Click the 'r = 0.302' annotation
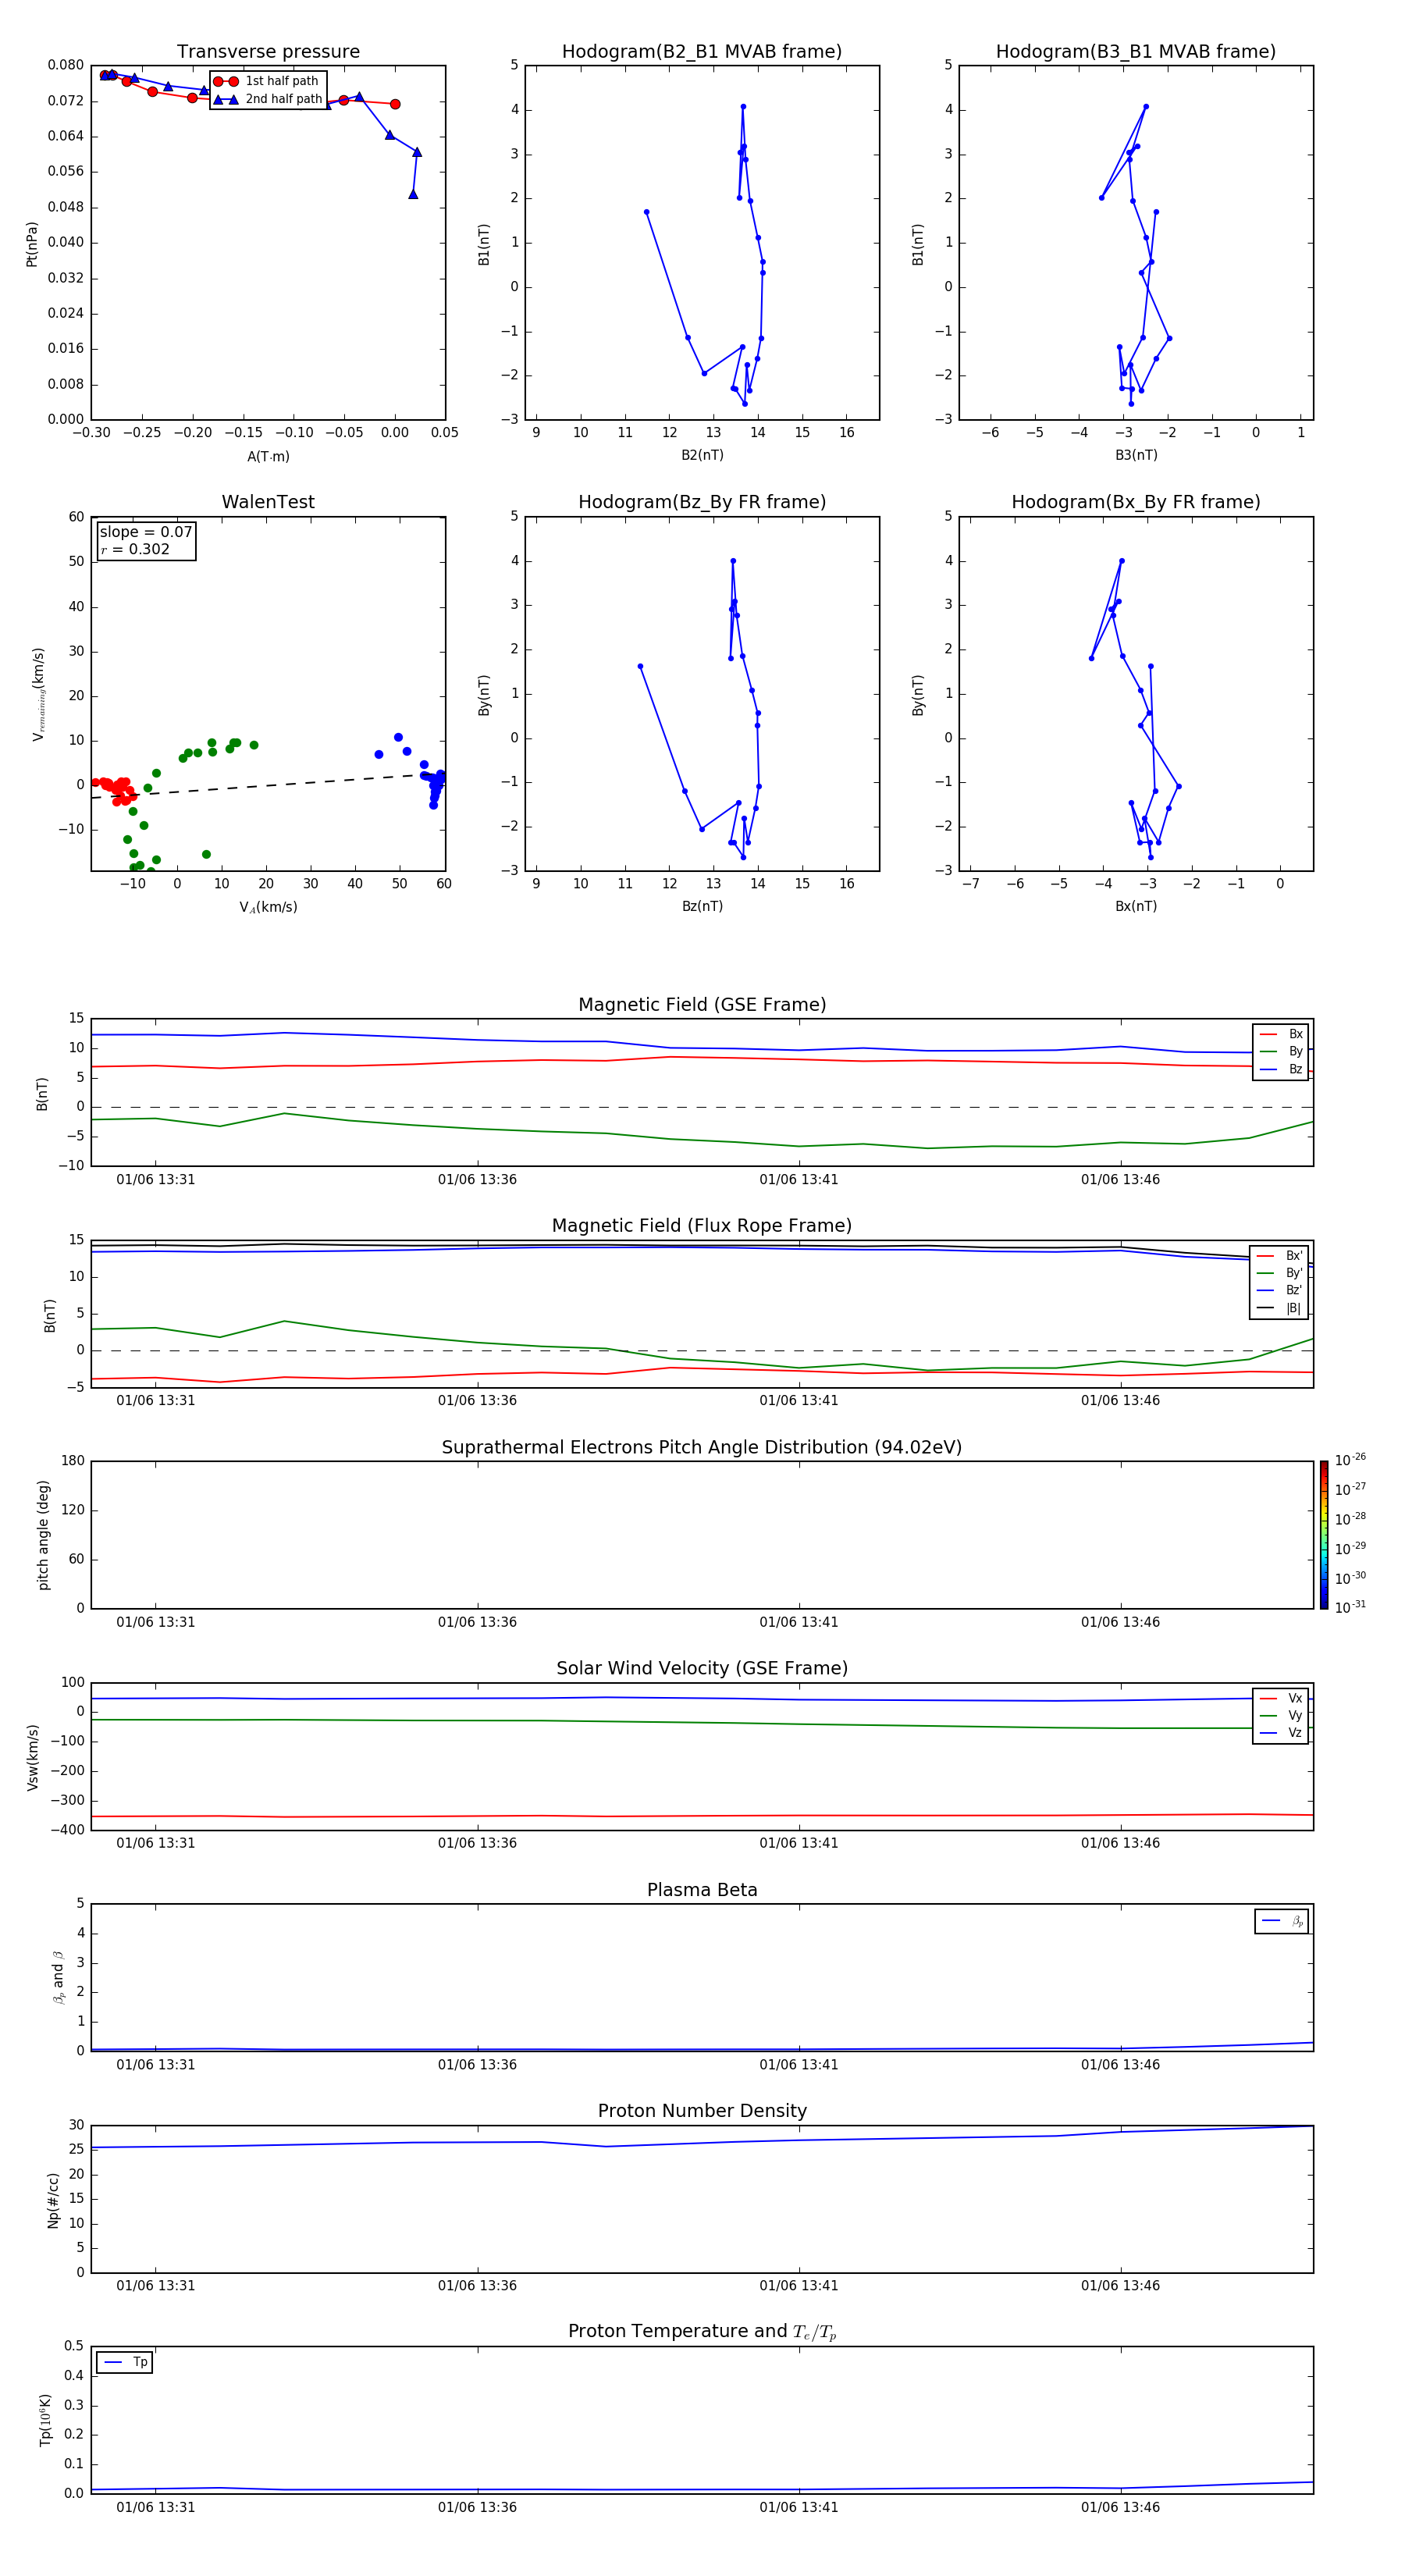Viewport: 1405px width, 2576px height. pyautogui.click(x=136, y=549)
